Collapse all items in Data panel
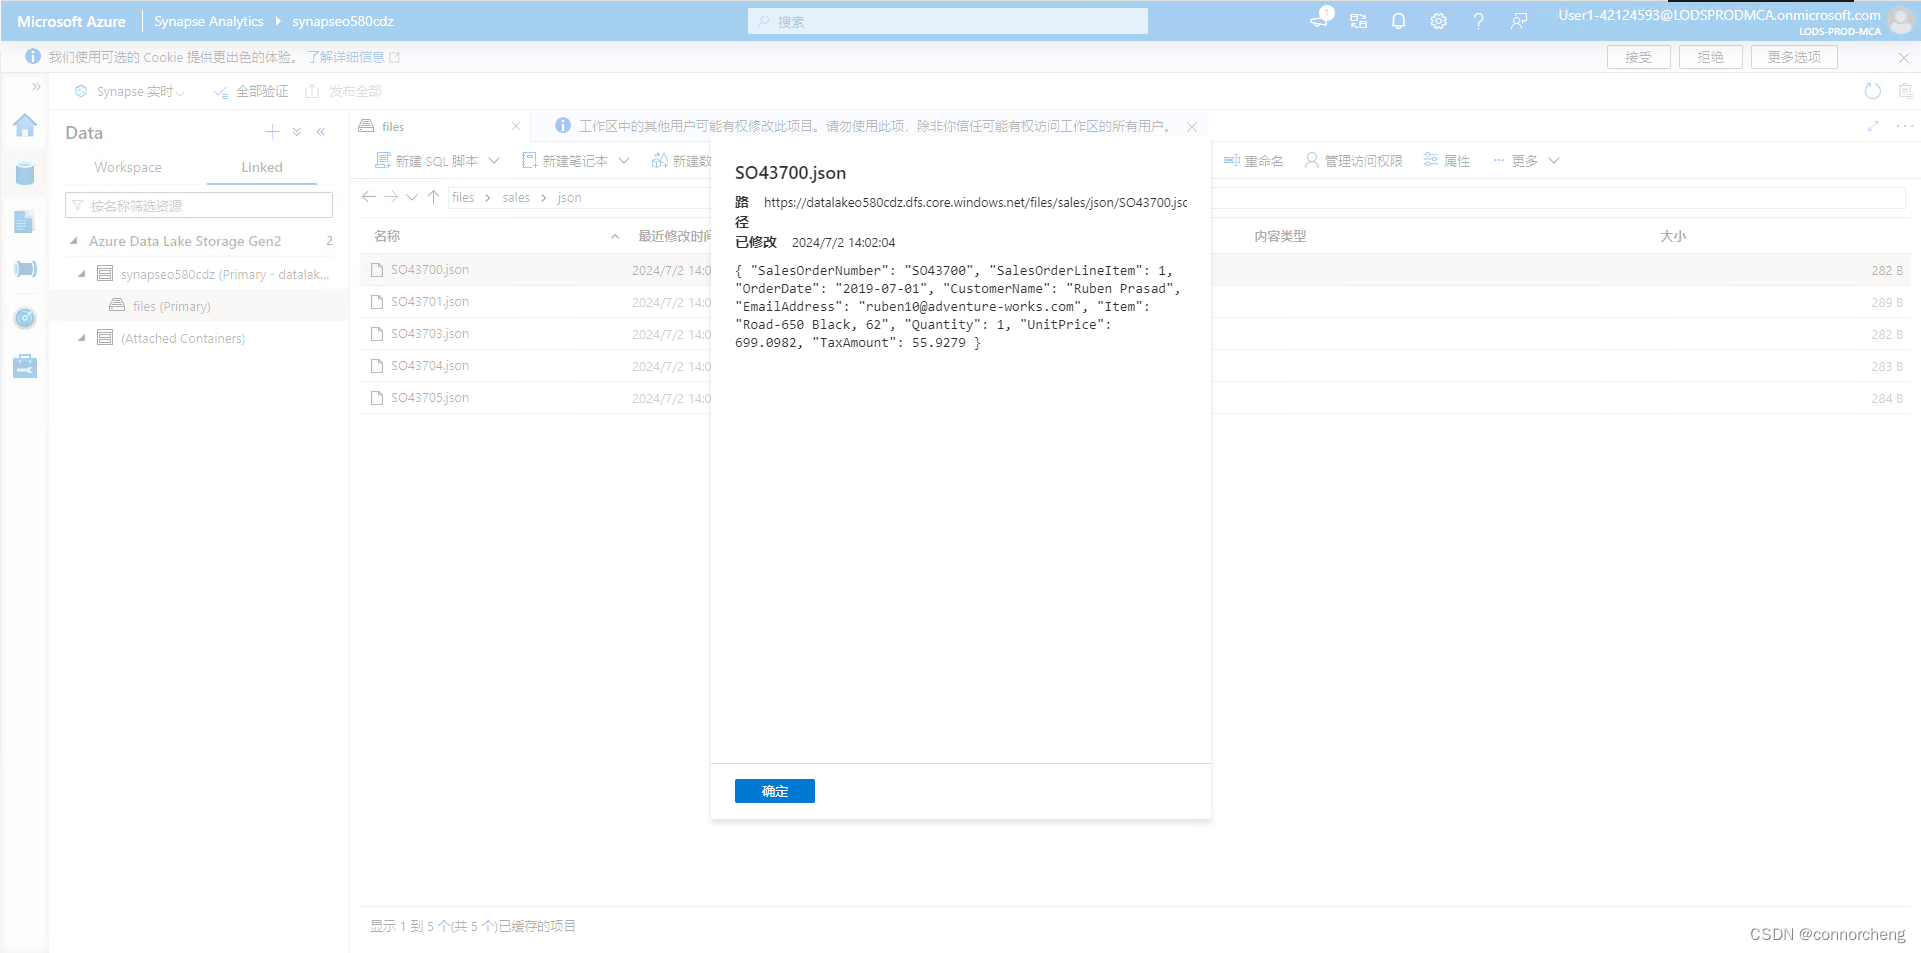 tap(297, 132)
